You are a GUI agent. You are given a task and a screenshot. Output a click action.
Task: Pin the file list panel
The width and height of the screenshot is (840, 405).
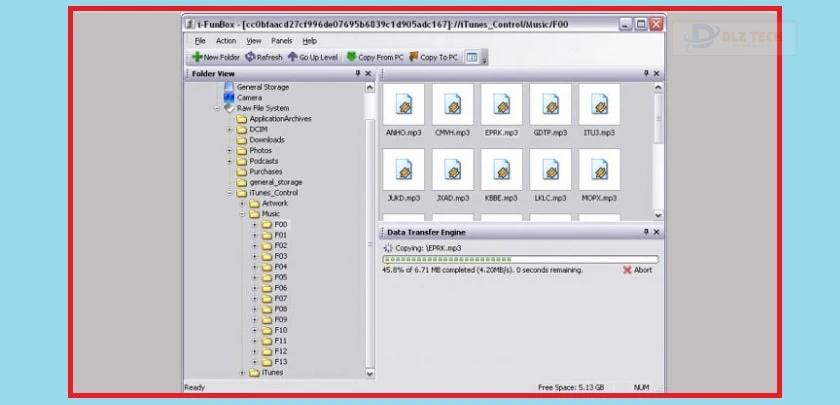[646, 73]
